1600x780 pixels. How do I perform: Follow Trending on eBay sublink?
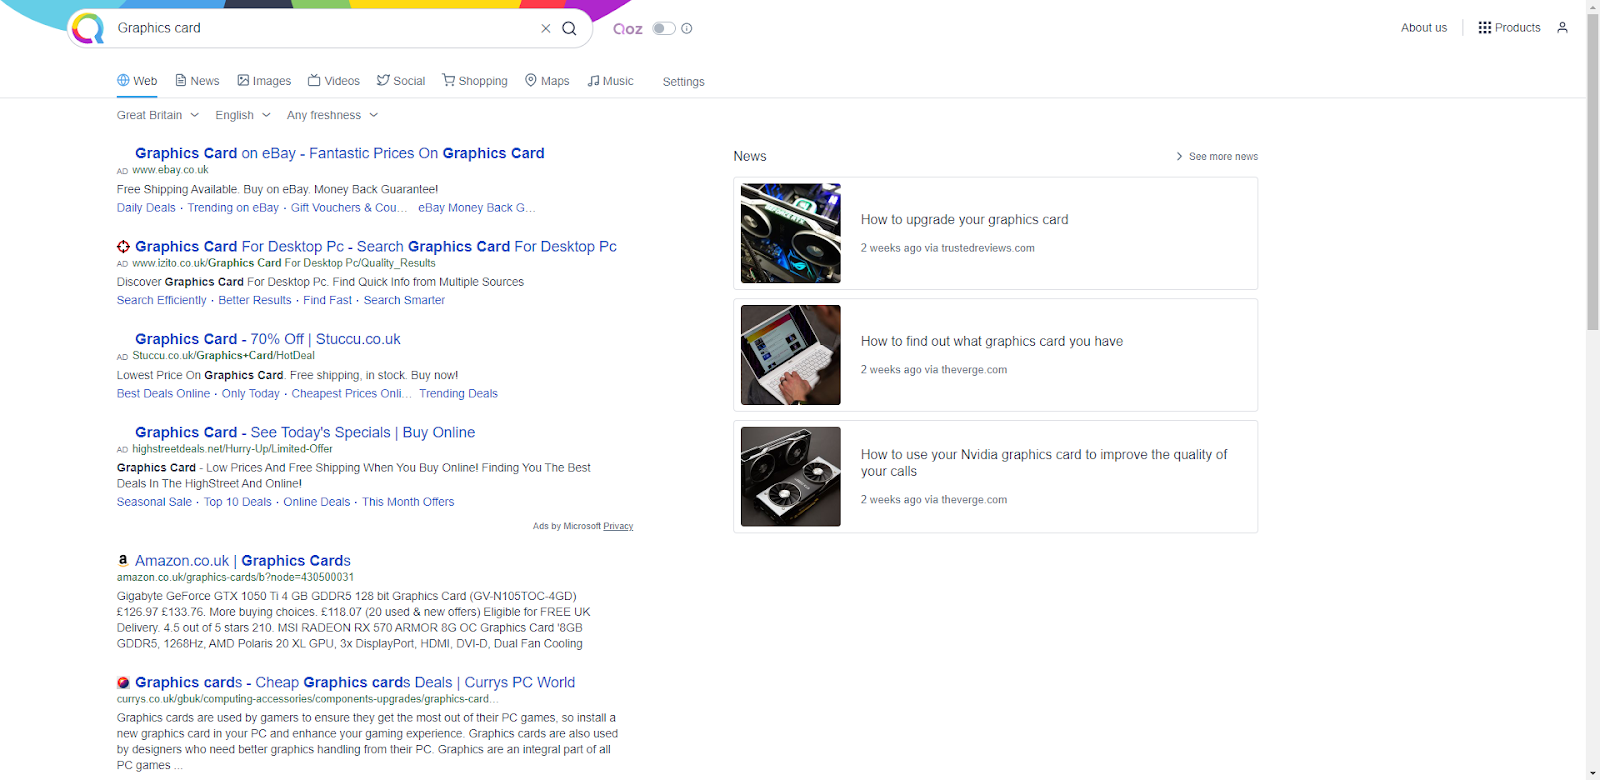click(x=233, y=208)
